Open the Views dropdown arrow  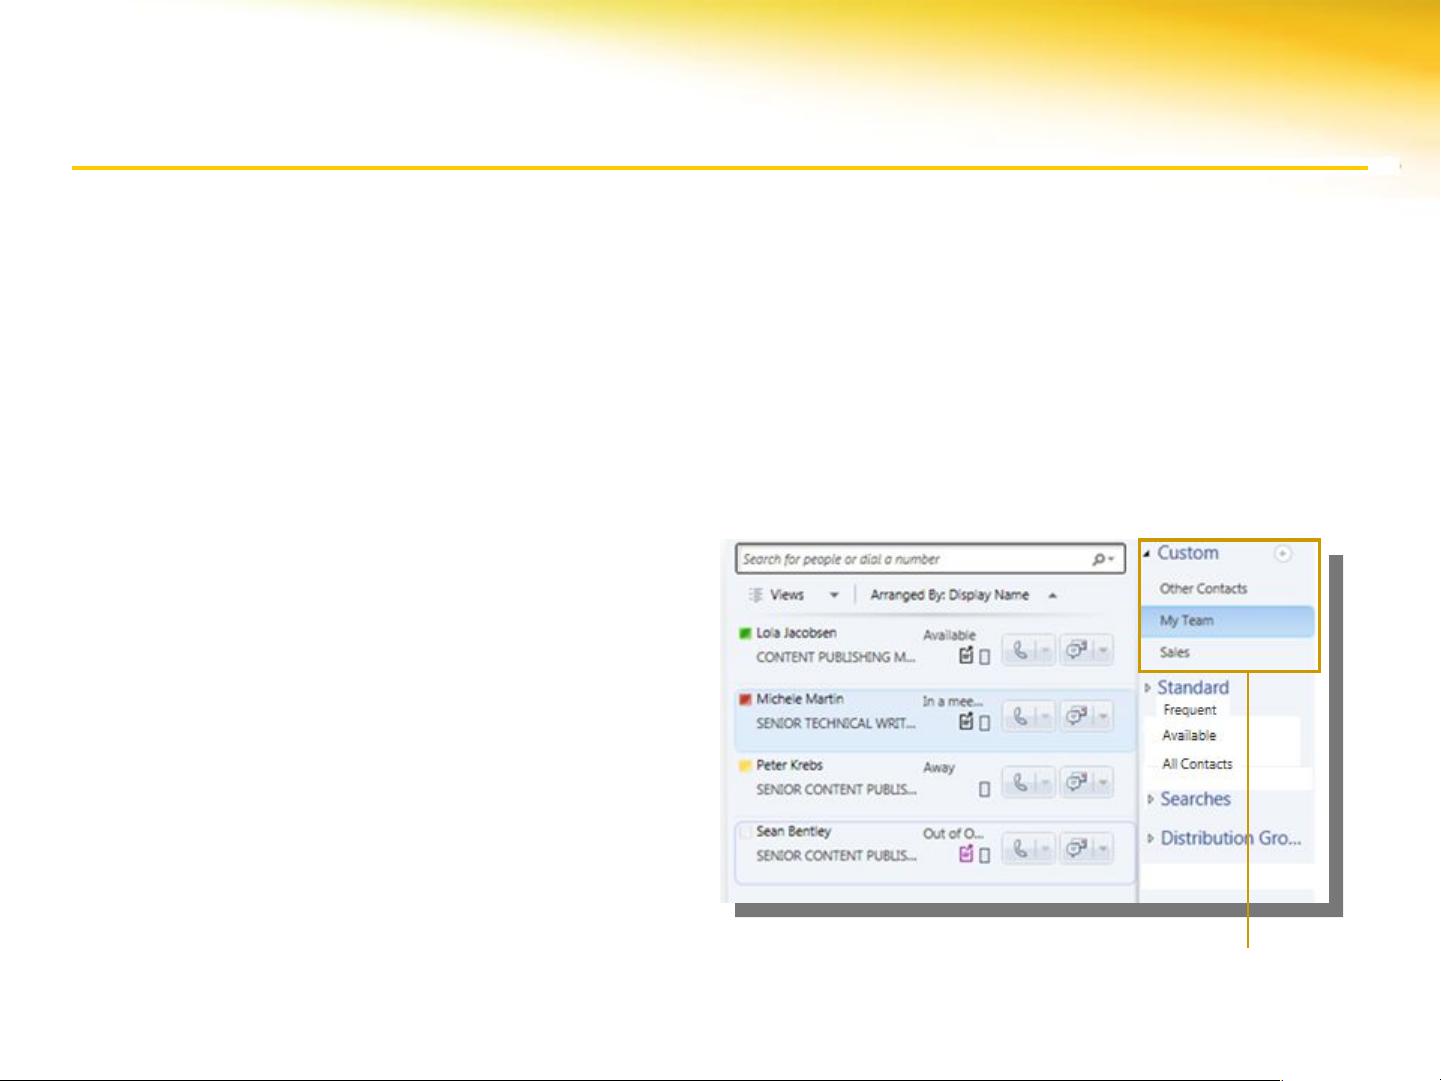tap(834, 595)
